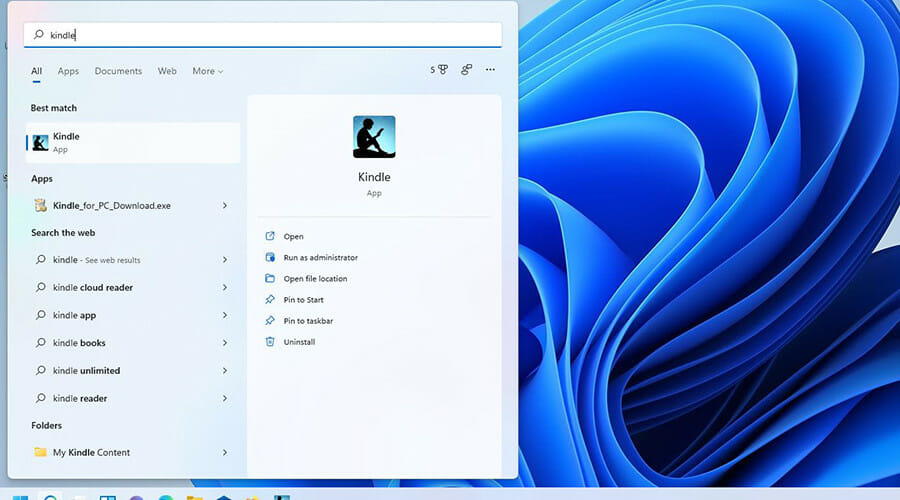Screen dimensions: 900x500
Task: Expand kindle reader suggestion arrow
Action: pos(224,398)
